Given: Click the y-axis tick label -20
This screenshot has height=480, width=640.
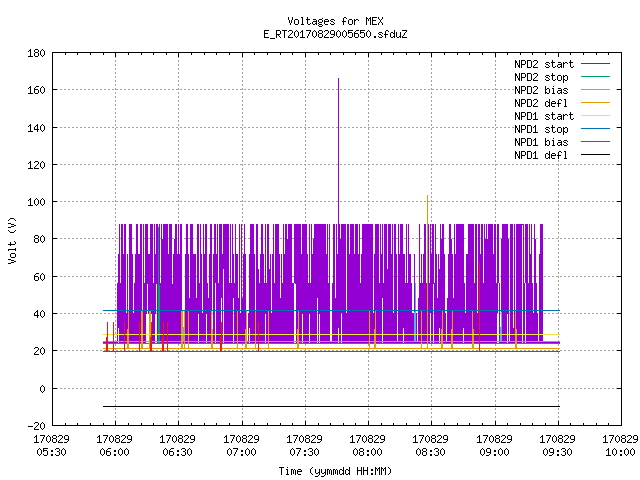Looking at the screenshot, I should [36, 426].
